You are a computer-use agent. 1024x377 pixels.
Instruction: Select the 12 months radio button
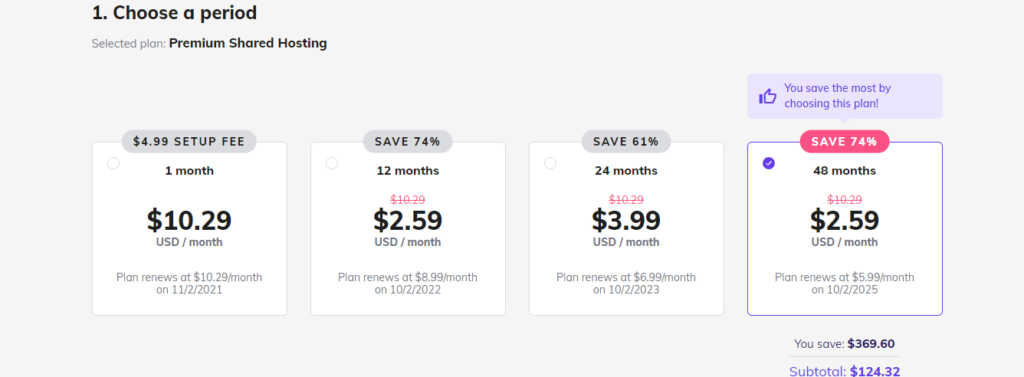pyautogui.click(x=332, y=163)
